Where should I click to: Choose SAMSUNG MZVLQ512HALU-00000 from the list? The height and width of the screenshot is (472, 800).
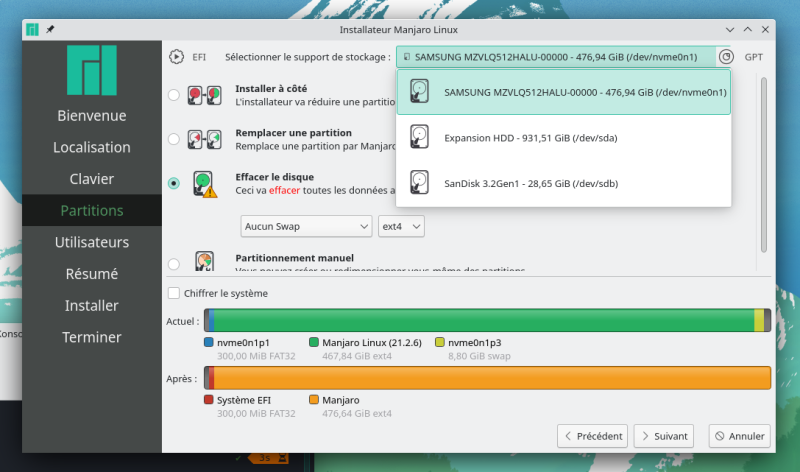pos(563,92)
